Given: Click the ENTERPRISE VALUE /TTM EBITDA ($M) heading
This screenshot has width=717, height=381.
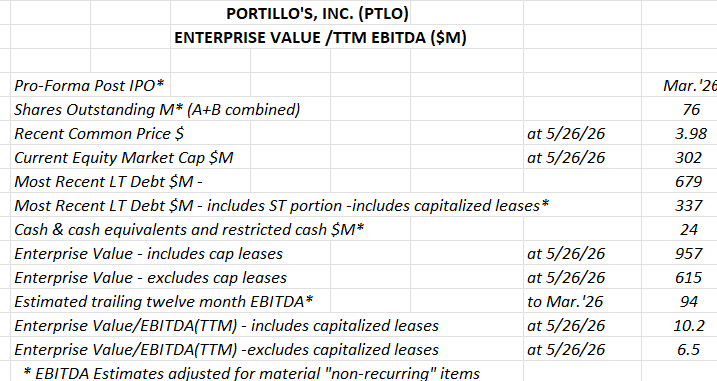Looking at the screenshot, I should click(320, 38).
